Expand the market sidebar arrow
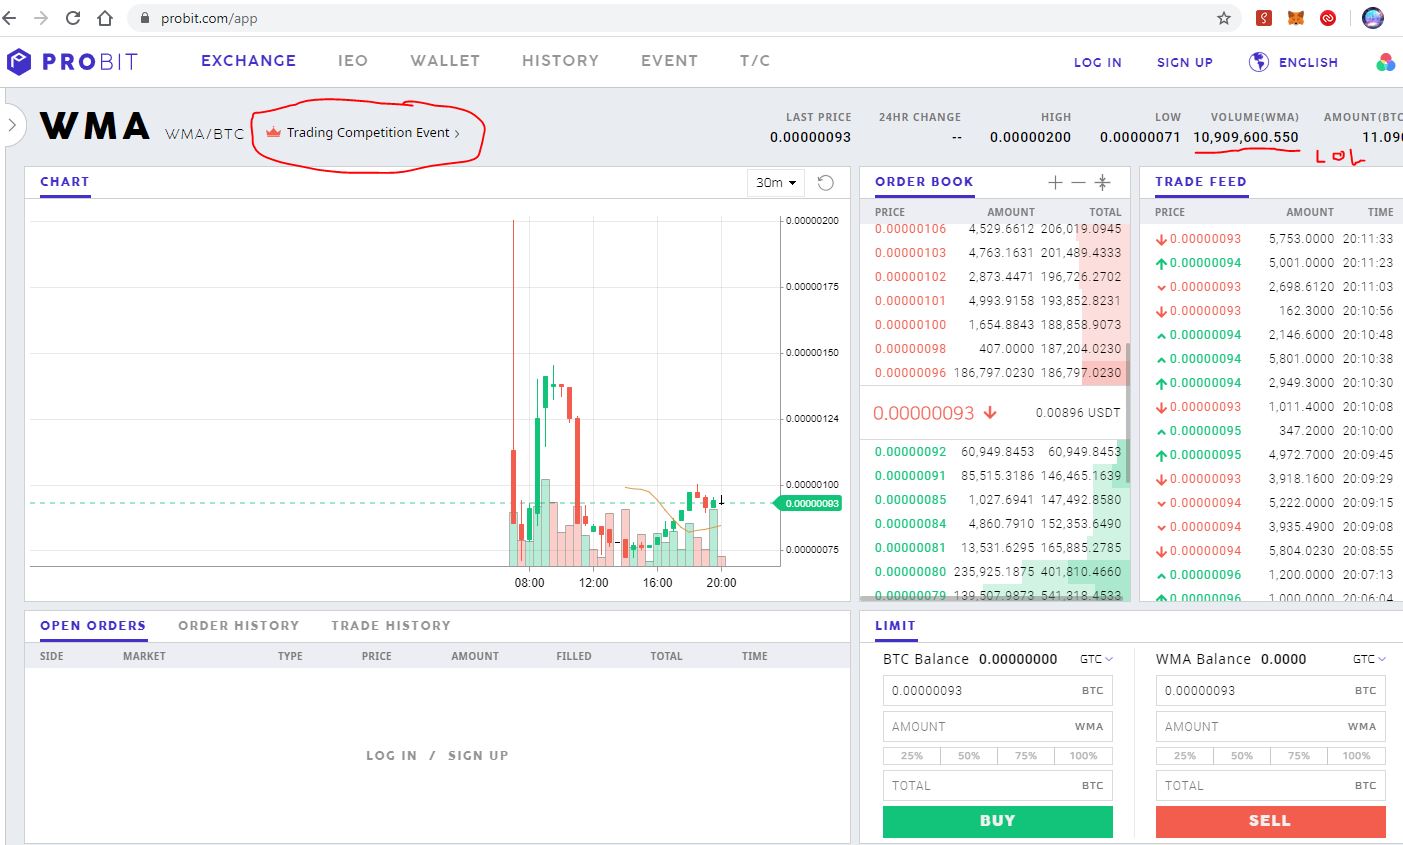1403x845 pixels. coord(12,125)
